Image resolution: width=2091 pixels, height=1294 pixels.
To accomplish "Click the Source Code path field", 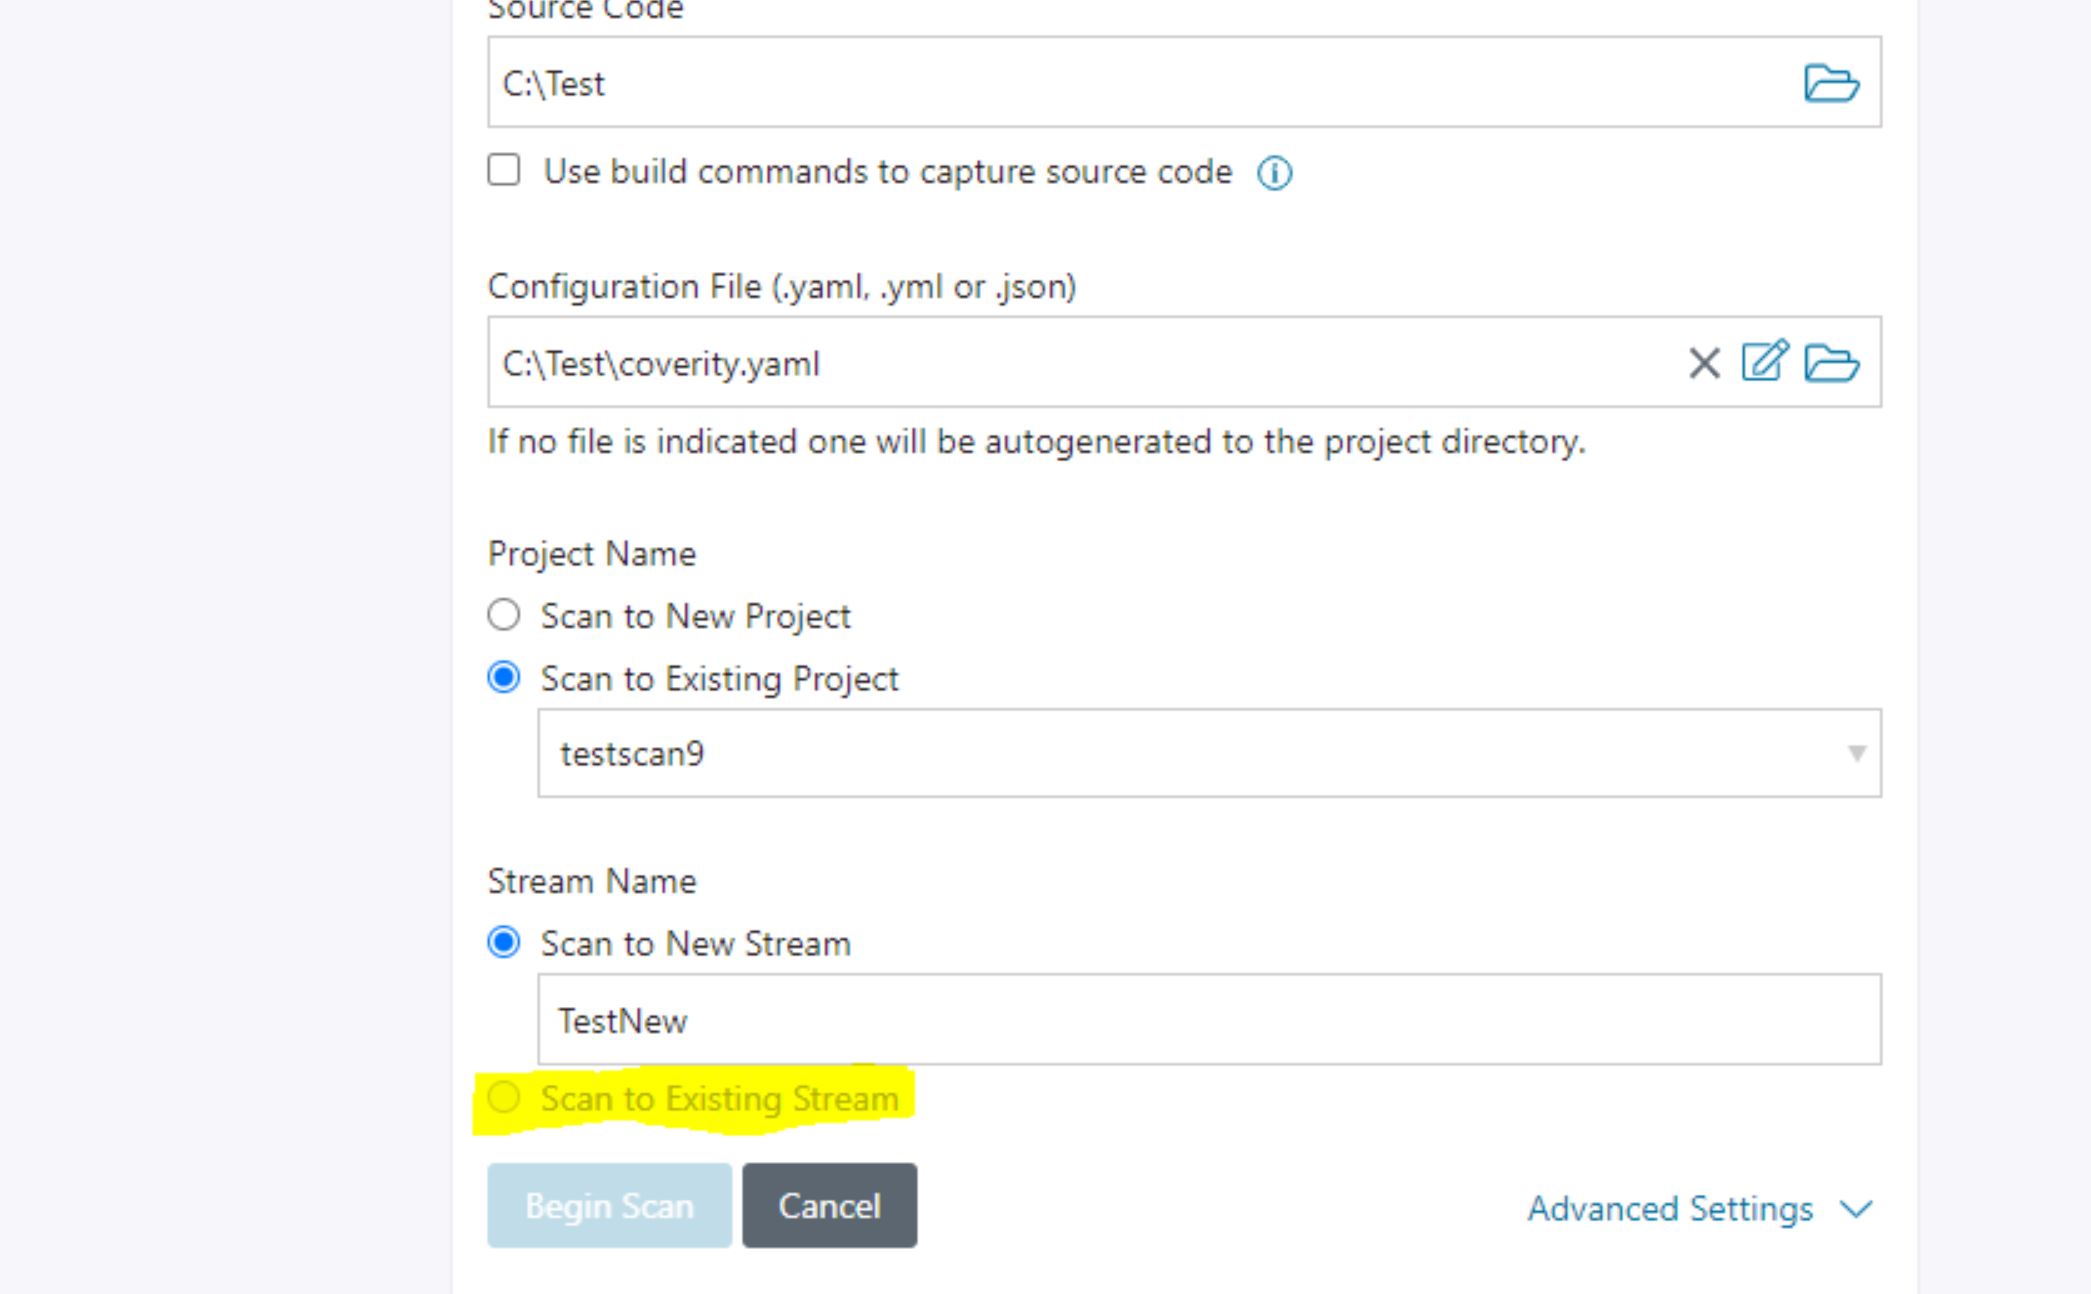I will (x=1000, y=83).
